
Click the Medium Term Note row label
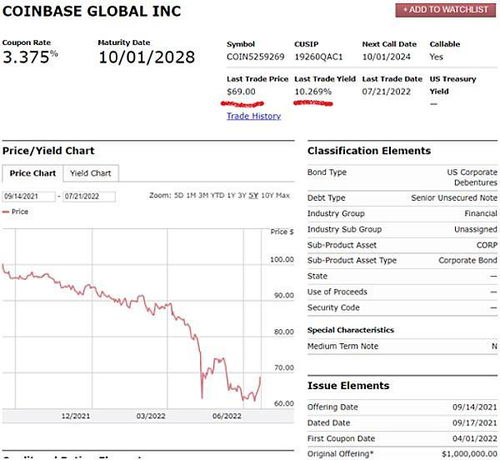[x=343, y=346]
